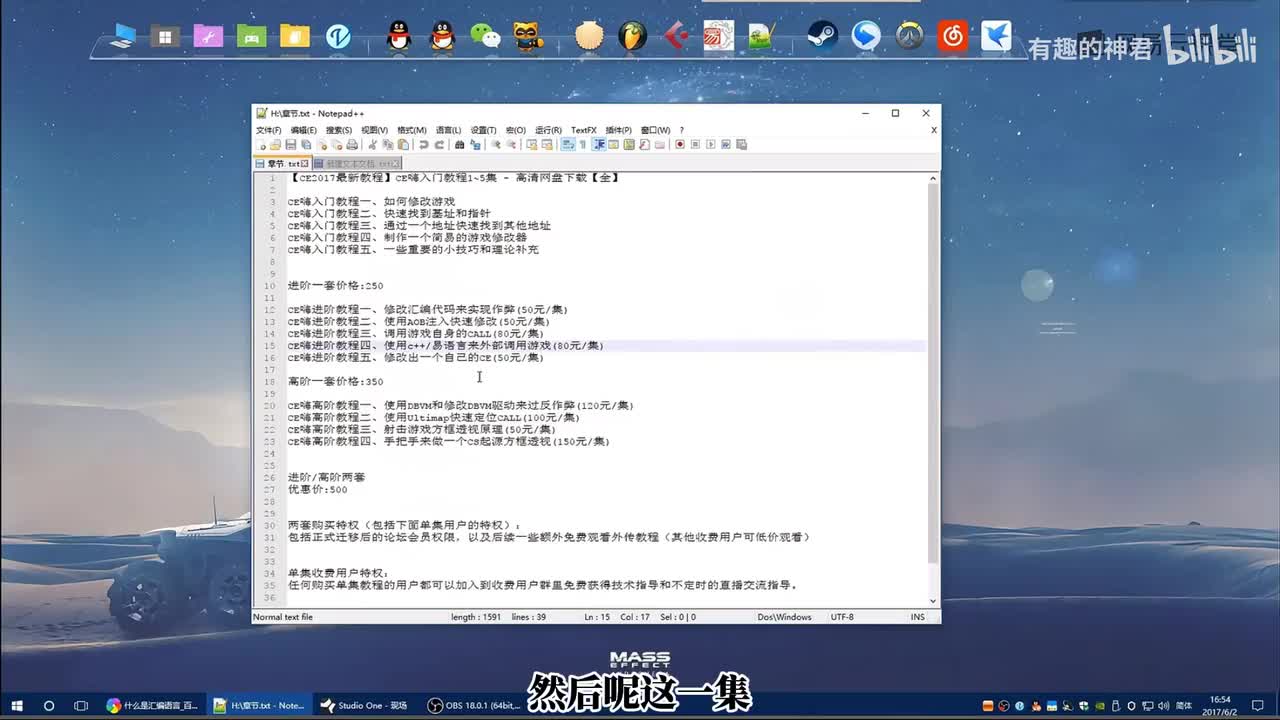The image size is (1280, 720).
Task: Click the taskbar clock showing 16:54
Action: pos(1220,706)
